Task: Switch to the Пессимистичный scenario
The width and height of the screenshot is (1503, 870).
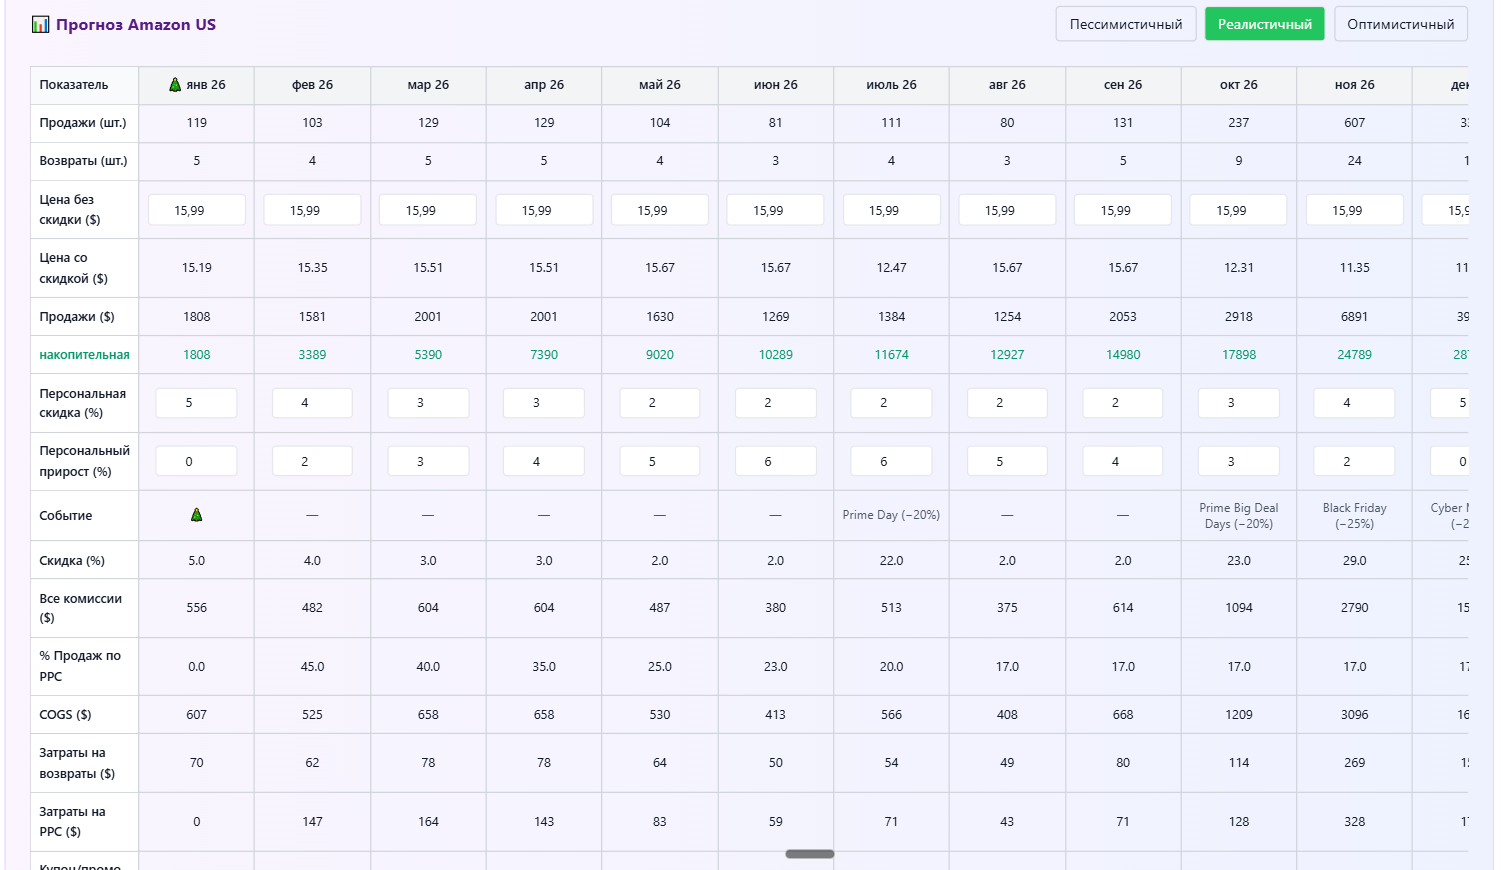Action: click(x=1125, y=24)
